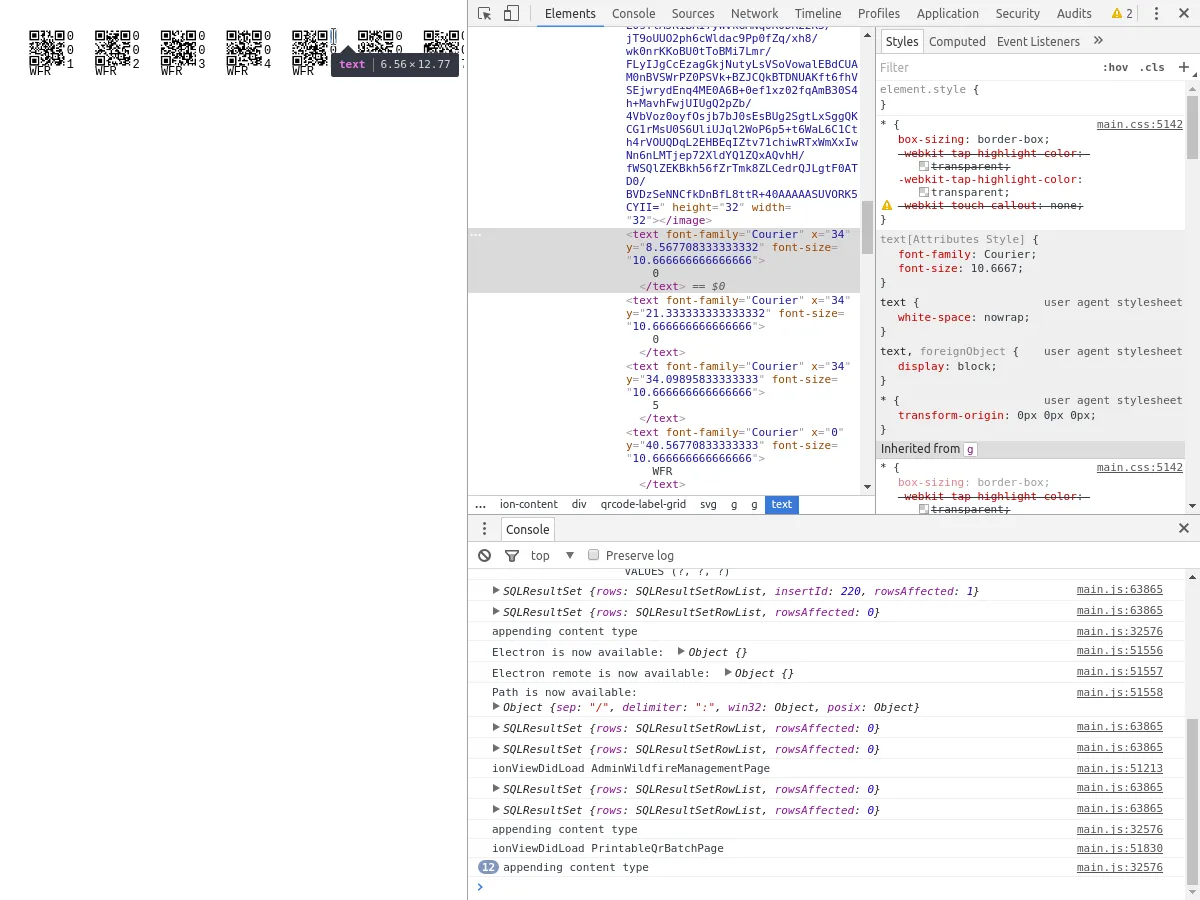Open the Network tab

click(755, 13)
